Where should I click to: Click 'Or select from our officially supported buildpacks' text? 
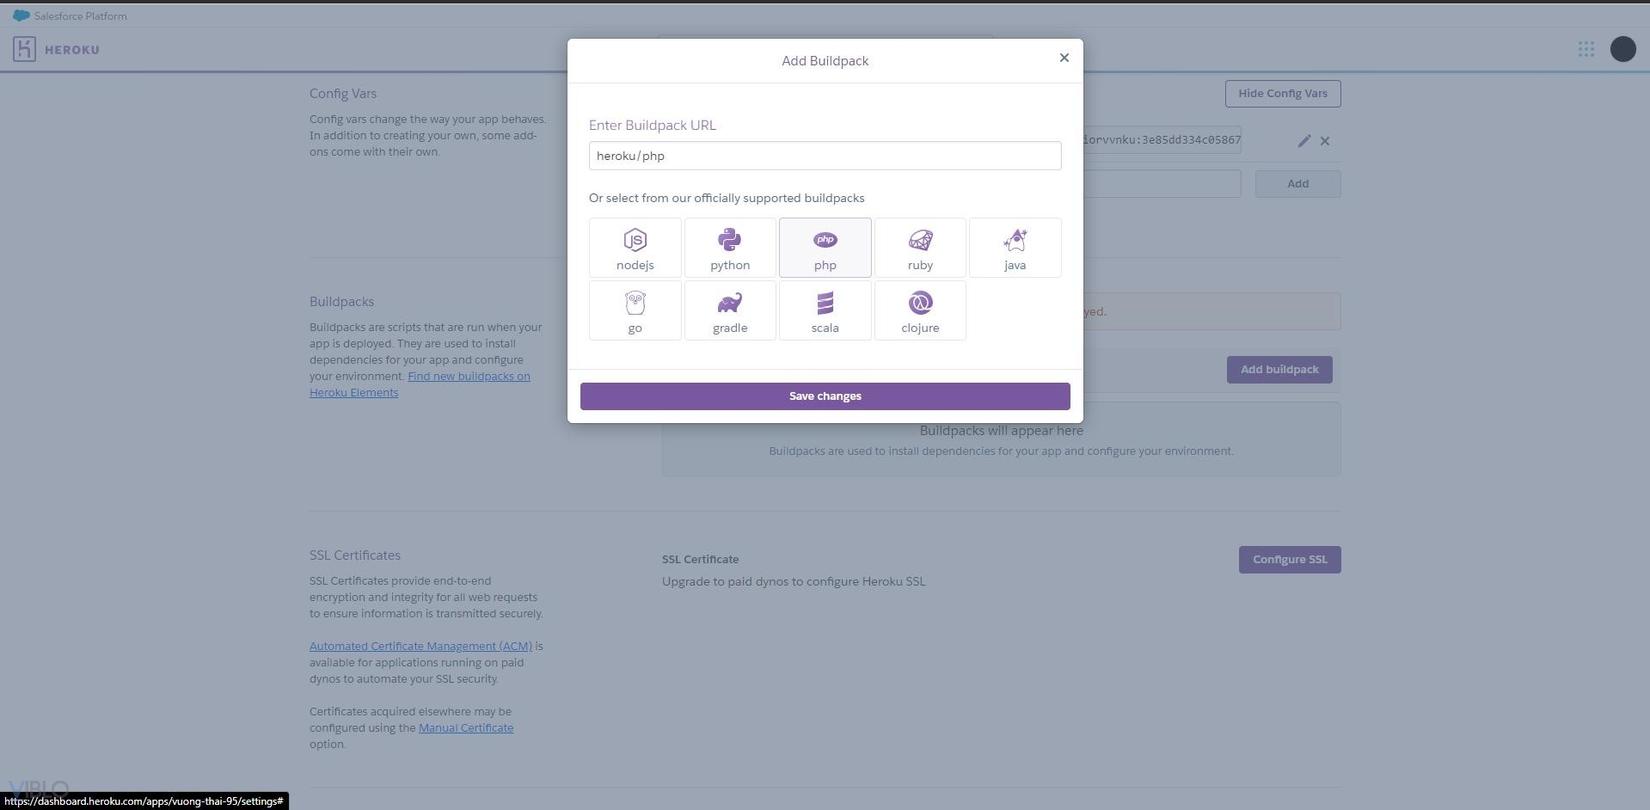click(x=727, y=198)
